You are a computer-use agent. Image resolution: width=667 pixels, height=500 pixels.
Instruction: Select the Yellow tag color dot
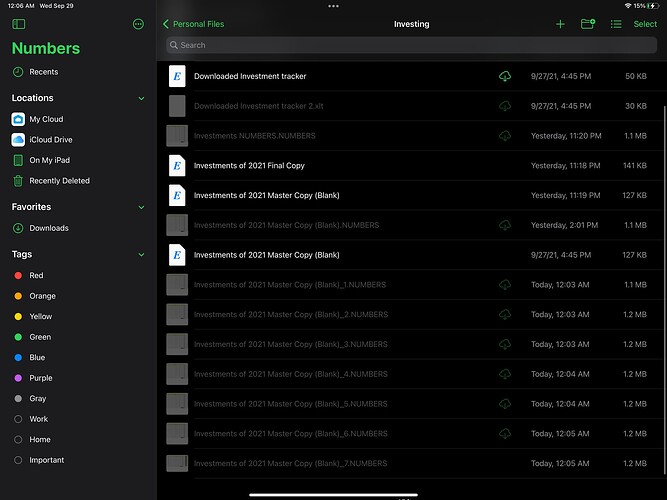point(18,316)
